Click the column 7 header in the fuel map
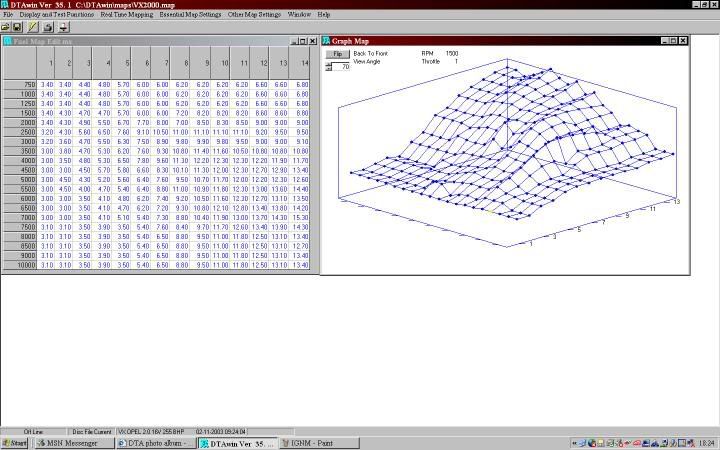 (x=161, y=63)
